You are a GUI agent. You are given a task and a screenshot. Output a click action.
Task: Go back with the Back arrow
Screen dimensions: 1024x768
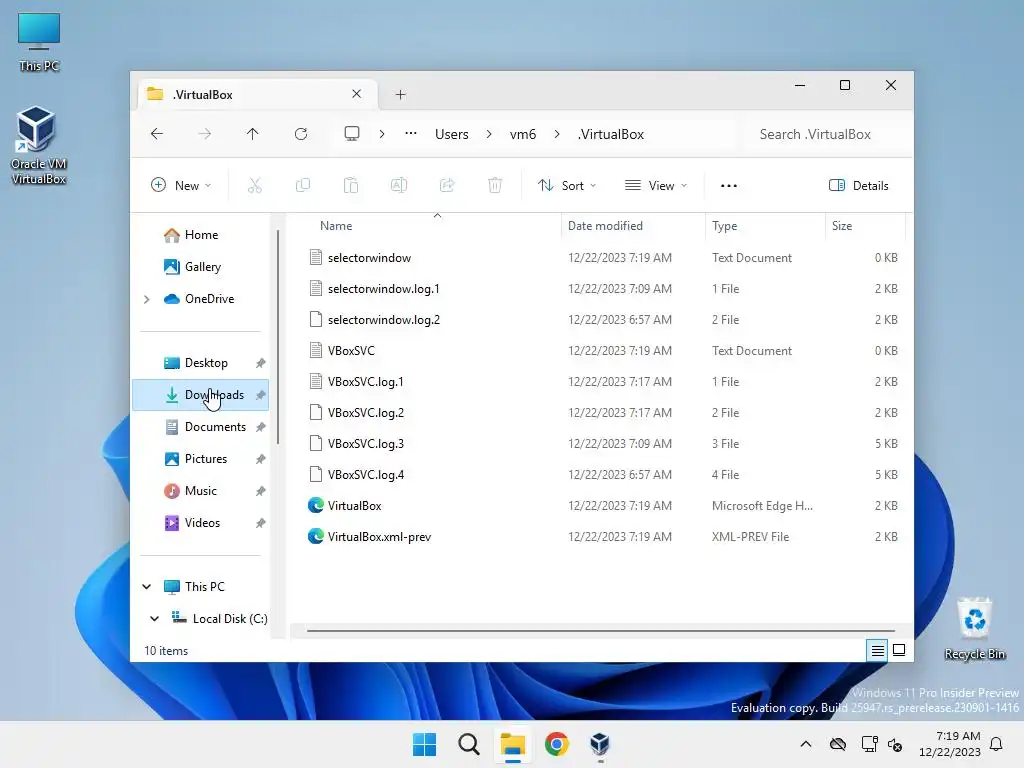[157, 134]
